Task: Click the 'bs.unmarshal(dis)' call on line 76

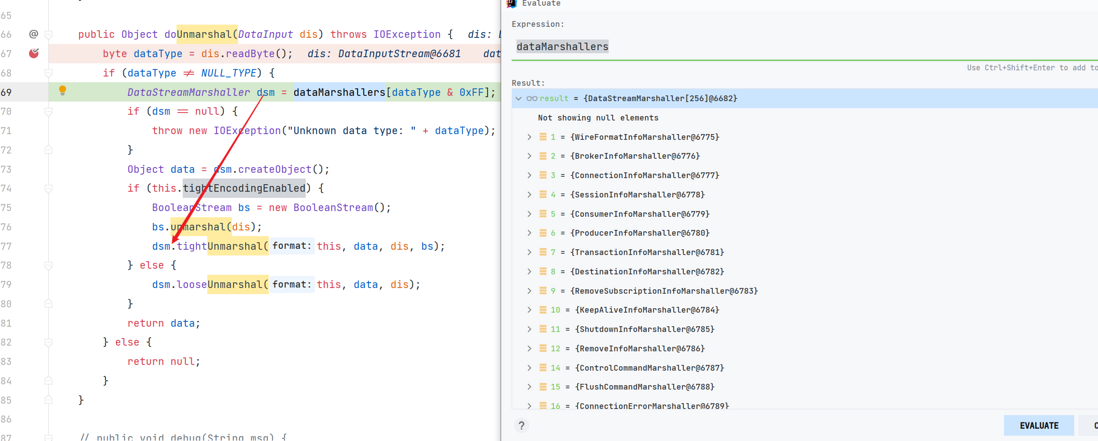Action: click(x=207, y=226)
